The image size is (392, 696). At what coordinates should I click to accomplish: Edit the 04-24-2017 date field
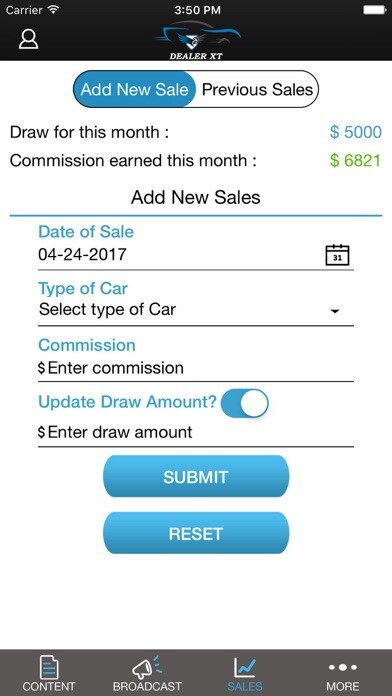pos(196,255)
